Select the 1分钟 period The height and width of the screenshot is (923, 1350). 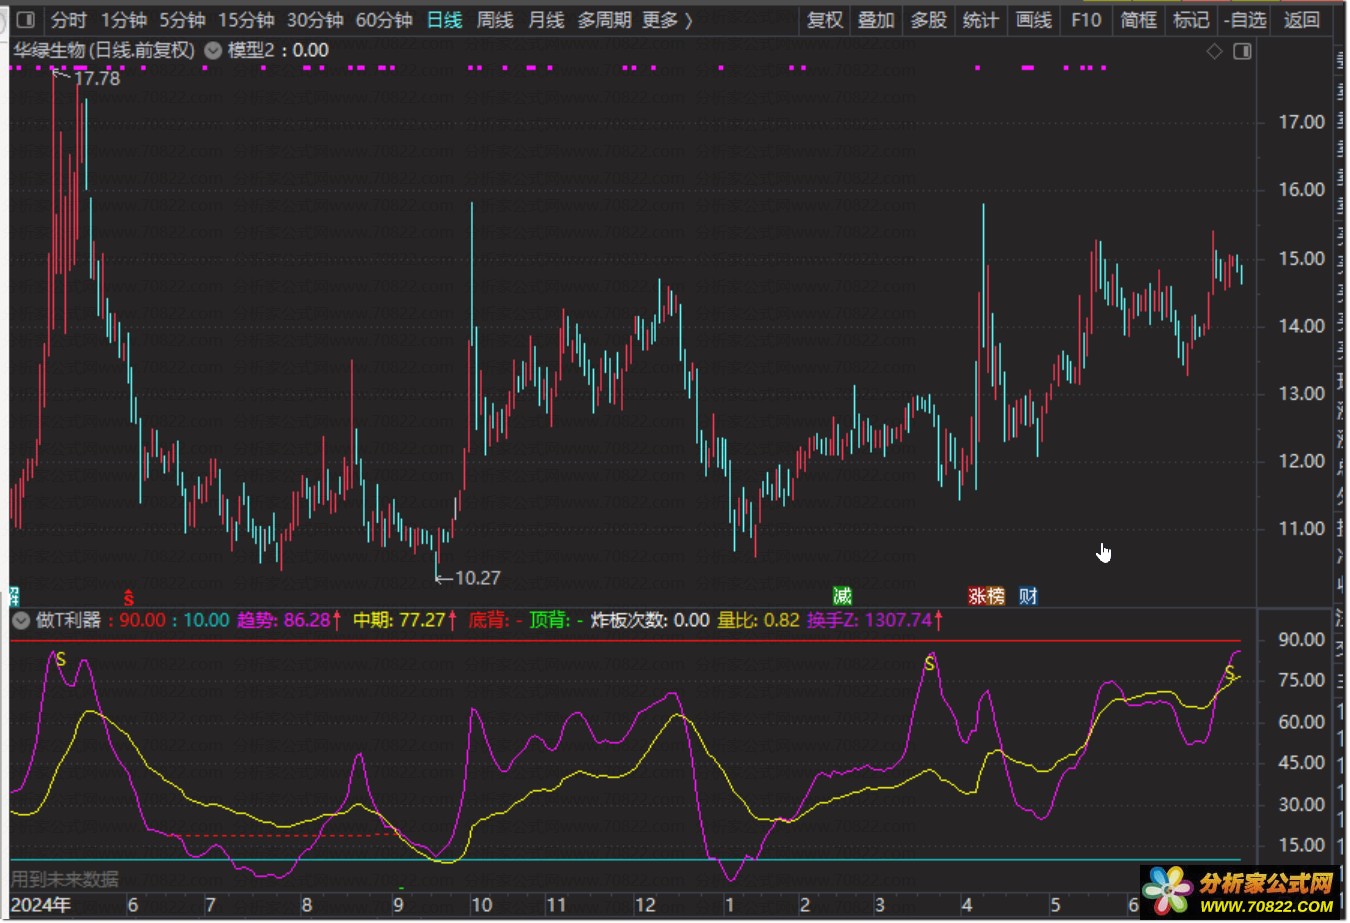click(124, 20)
